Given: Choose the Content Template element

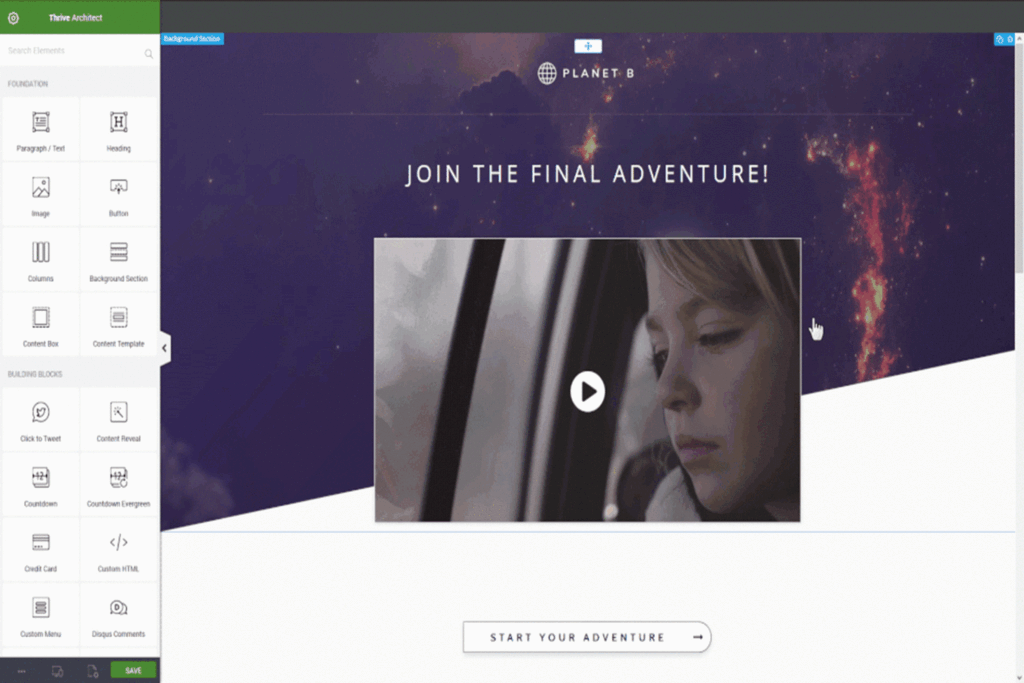Looking at the screenshot, I should pyautogui.click(x=119, y=325).
